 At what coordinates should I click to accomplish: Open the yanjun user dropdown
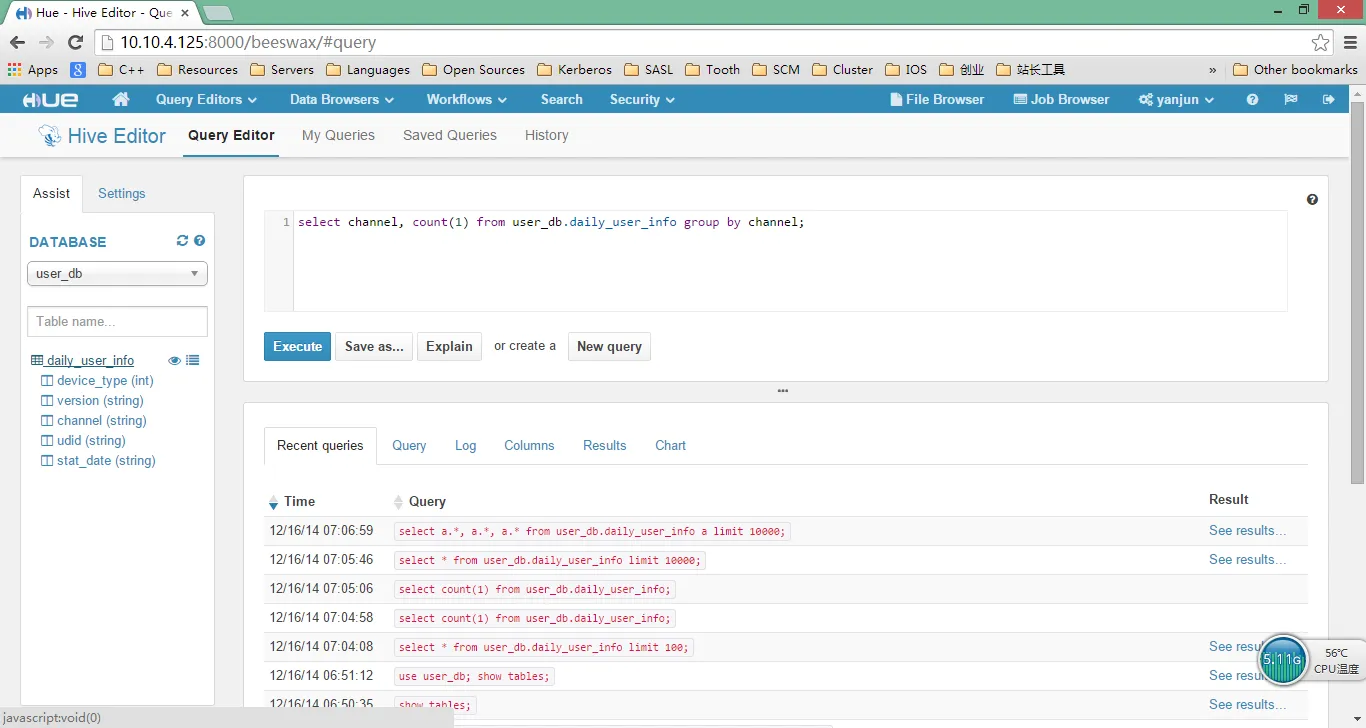[1176, 99]
